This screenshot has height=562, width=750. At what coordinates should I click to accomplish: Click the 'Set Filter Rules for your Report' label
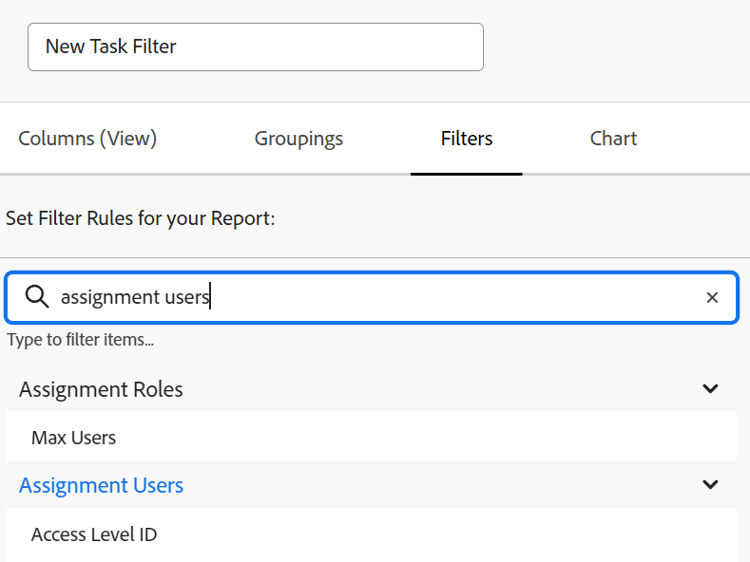(x=140, y=218)
